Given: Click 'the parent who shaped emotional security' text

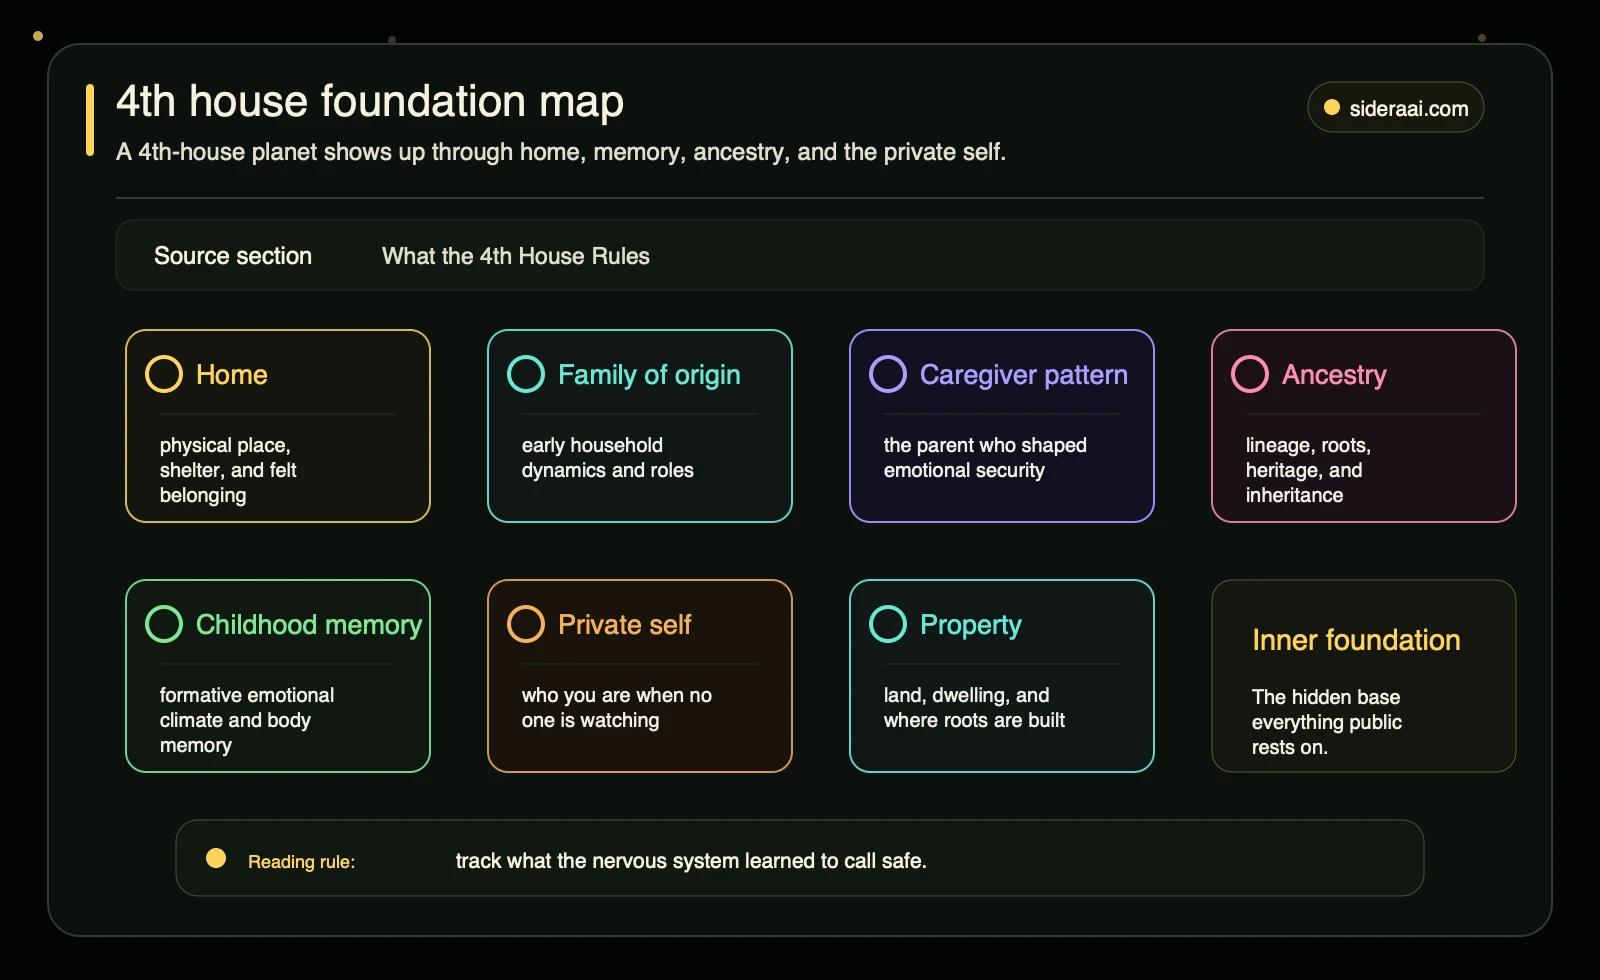Looking at the screenshot, I should tap(985, 458).
